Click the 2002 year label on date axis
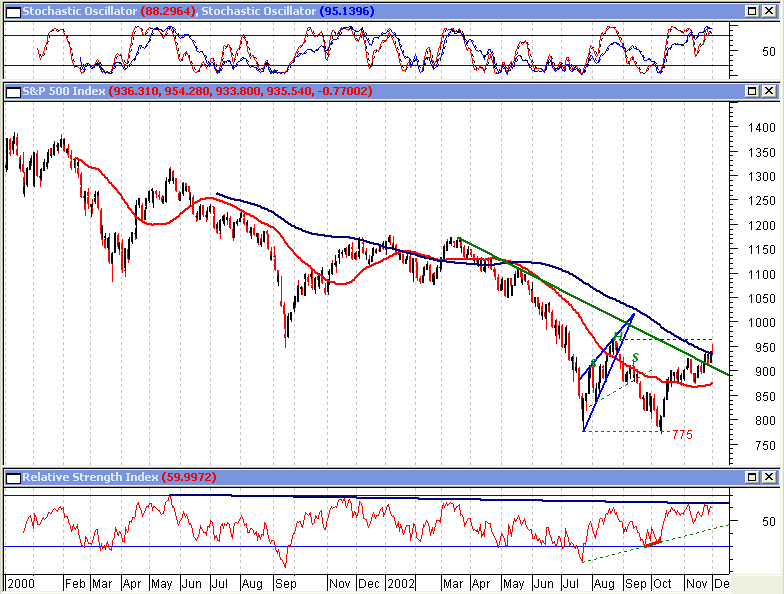The width and height of the screenshot is (784, 594). point(401,584)
